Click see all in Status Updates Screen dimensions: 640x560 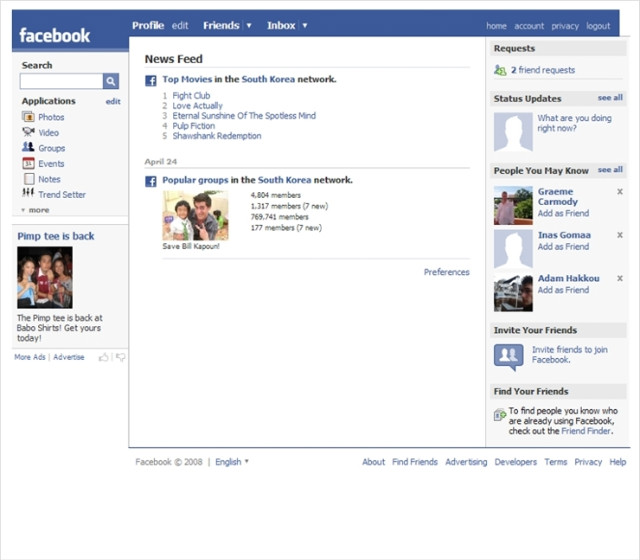[x=610, y=98]
